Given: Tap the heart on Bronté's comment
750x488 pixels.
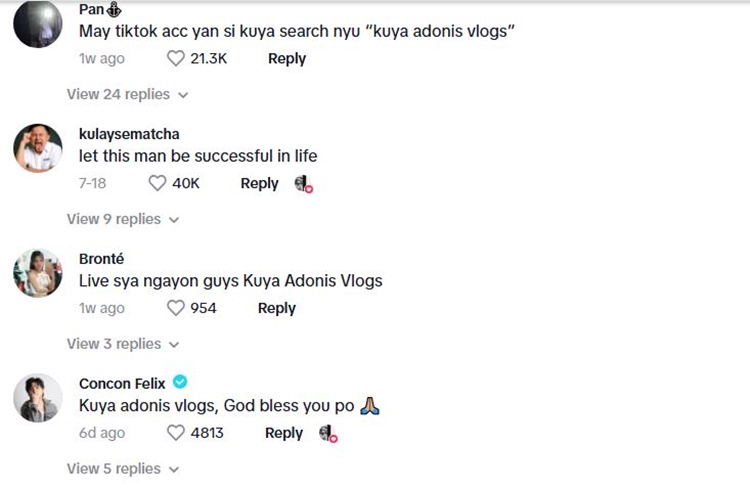Looking at the screenshot, I should 177,308.
